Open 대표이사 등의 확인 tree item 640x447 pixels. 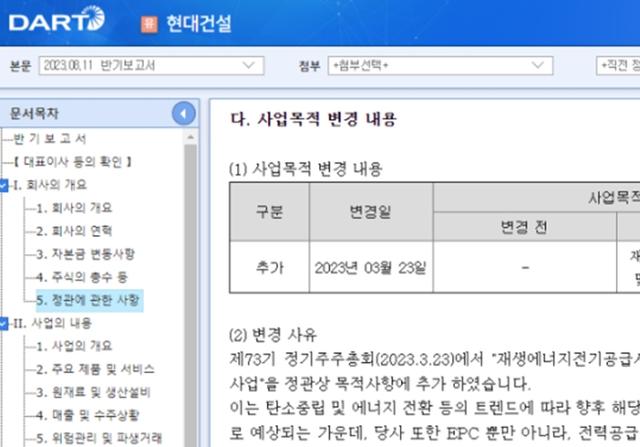(73, 162)
